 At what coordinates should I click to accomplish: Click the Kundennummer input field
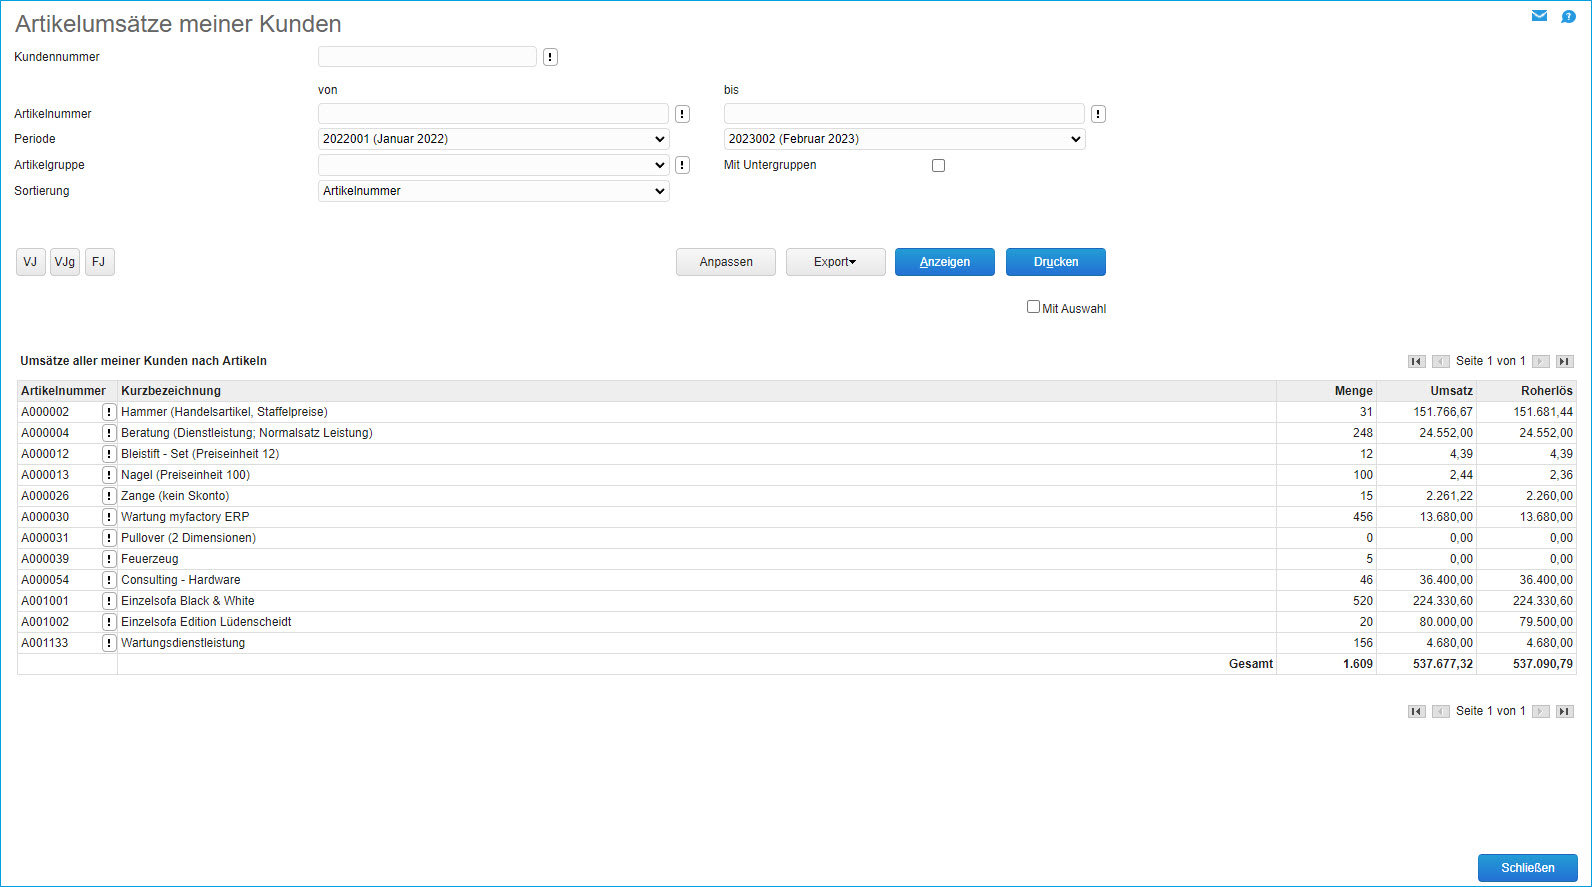(427, 57)
